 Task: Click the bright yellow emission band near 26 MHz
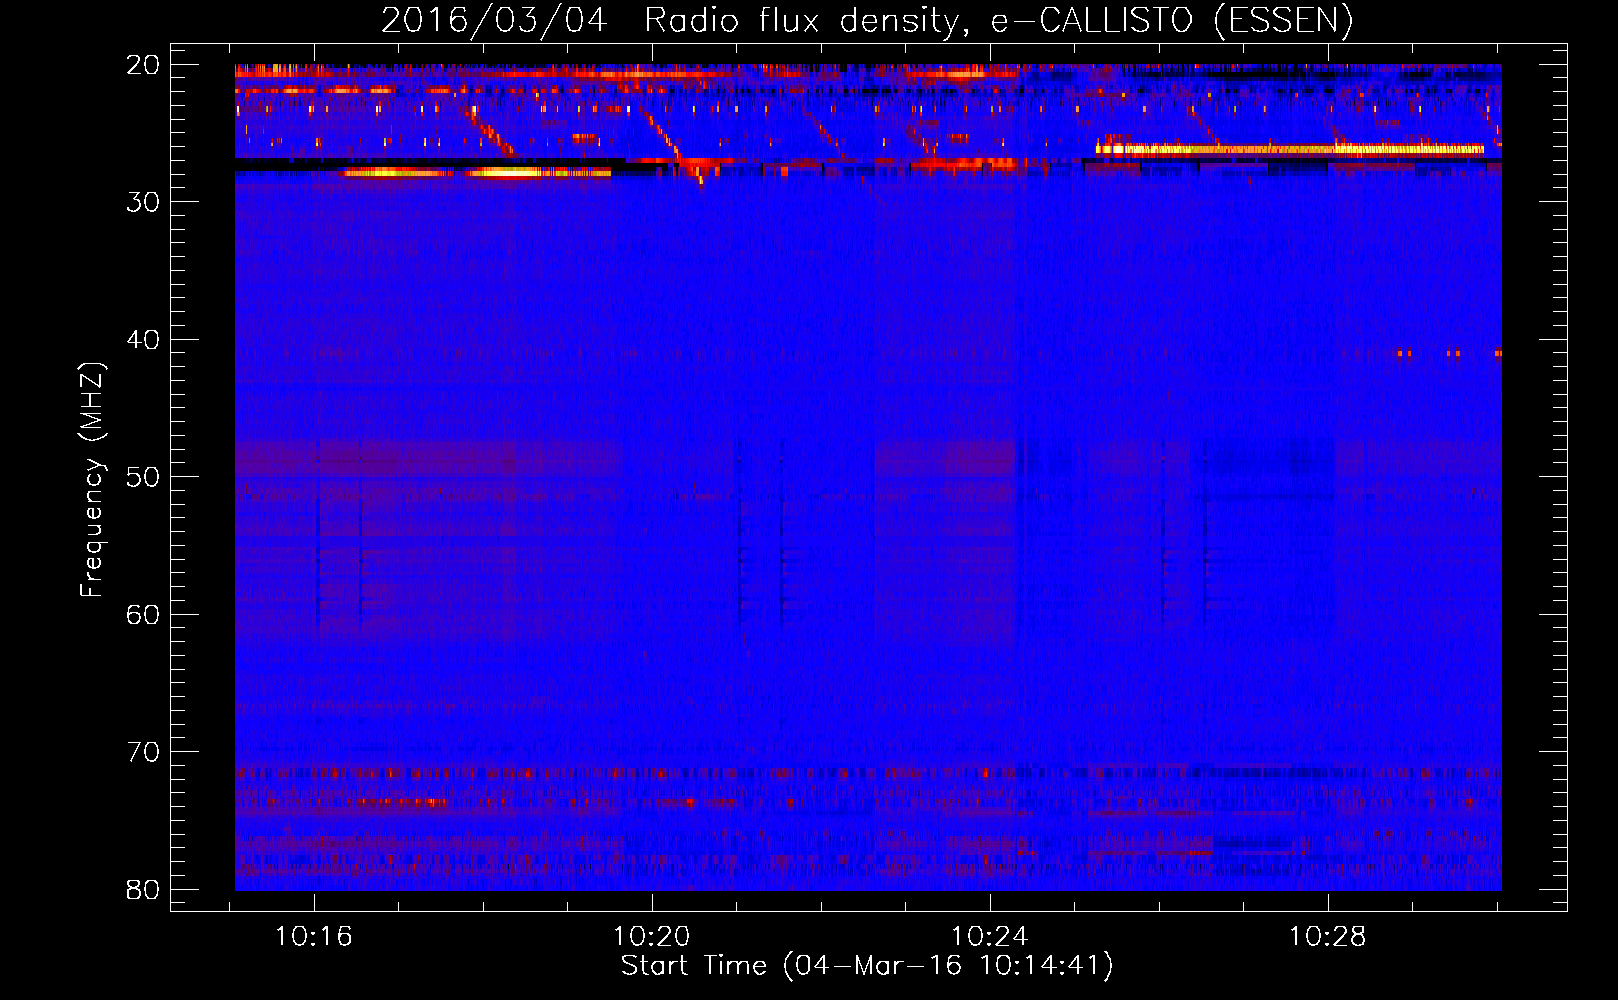[1290, 149]
